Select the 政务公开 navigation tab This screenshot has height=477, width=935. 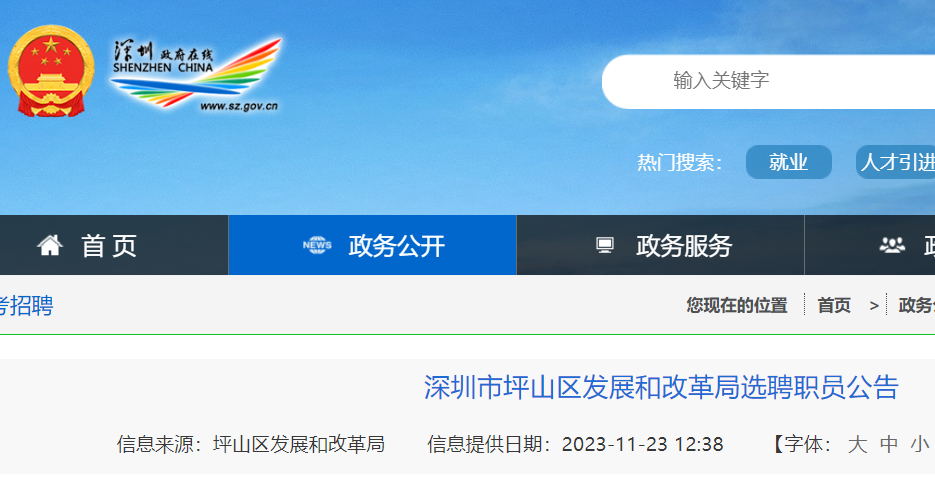click(x=372, y=245)
